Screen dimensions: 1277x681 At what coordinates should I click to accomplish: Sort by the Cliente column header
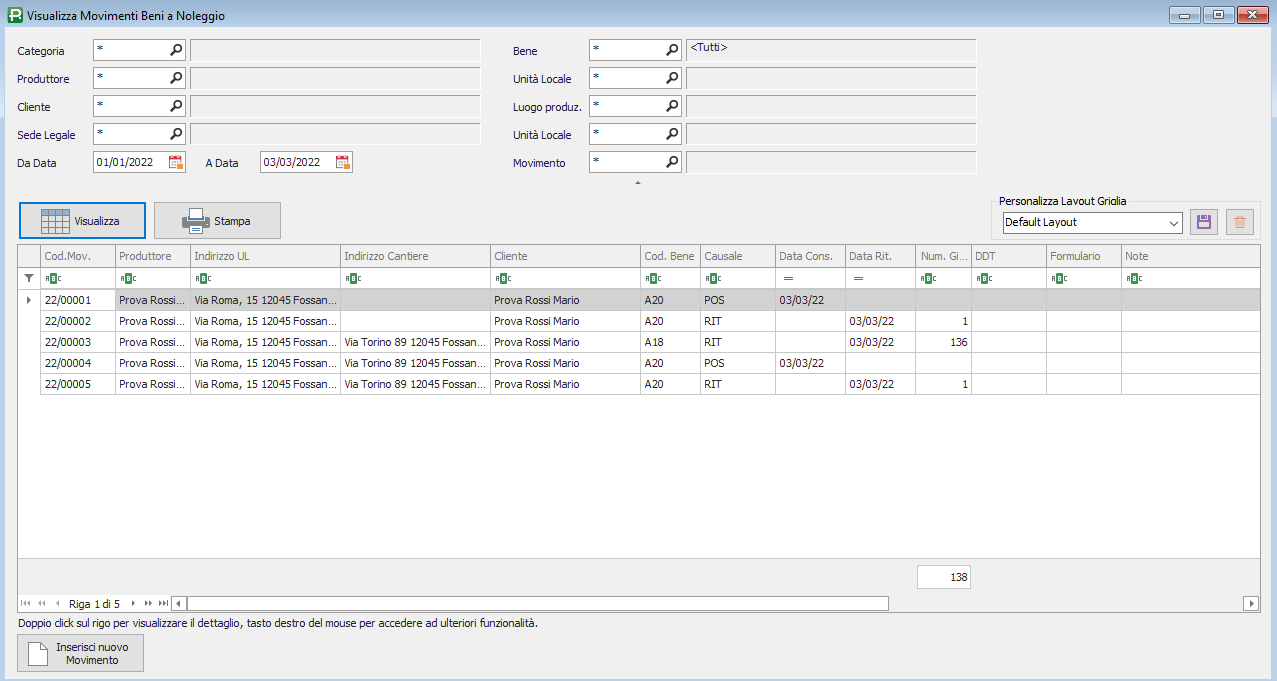(x=565, y=256)
